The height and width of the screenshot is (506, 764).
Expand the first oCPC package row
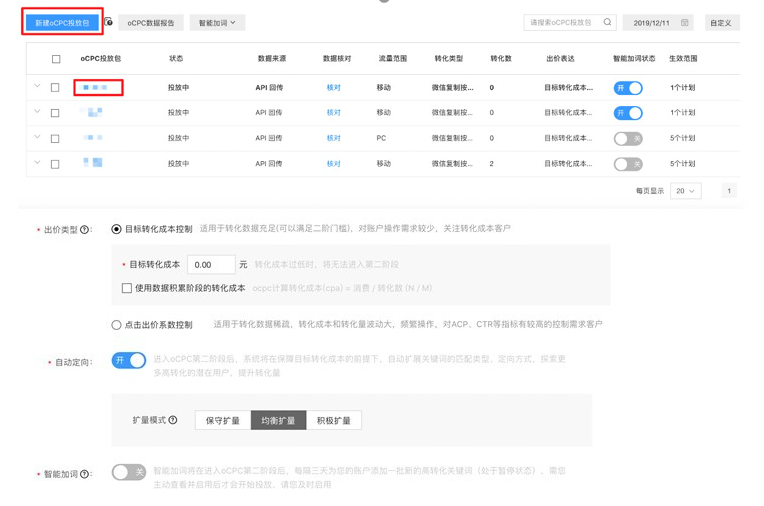[38, 87]
